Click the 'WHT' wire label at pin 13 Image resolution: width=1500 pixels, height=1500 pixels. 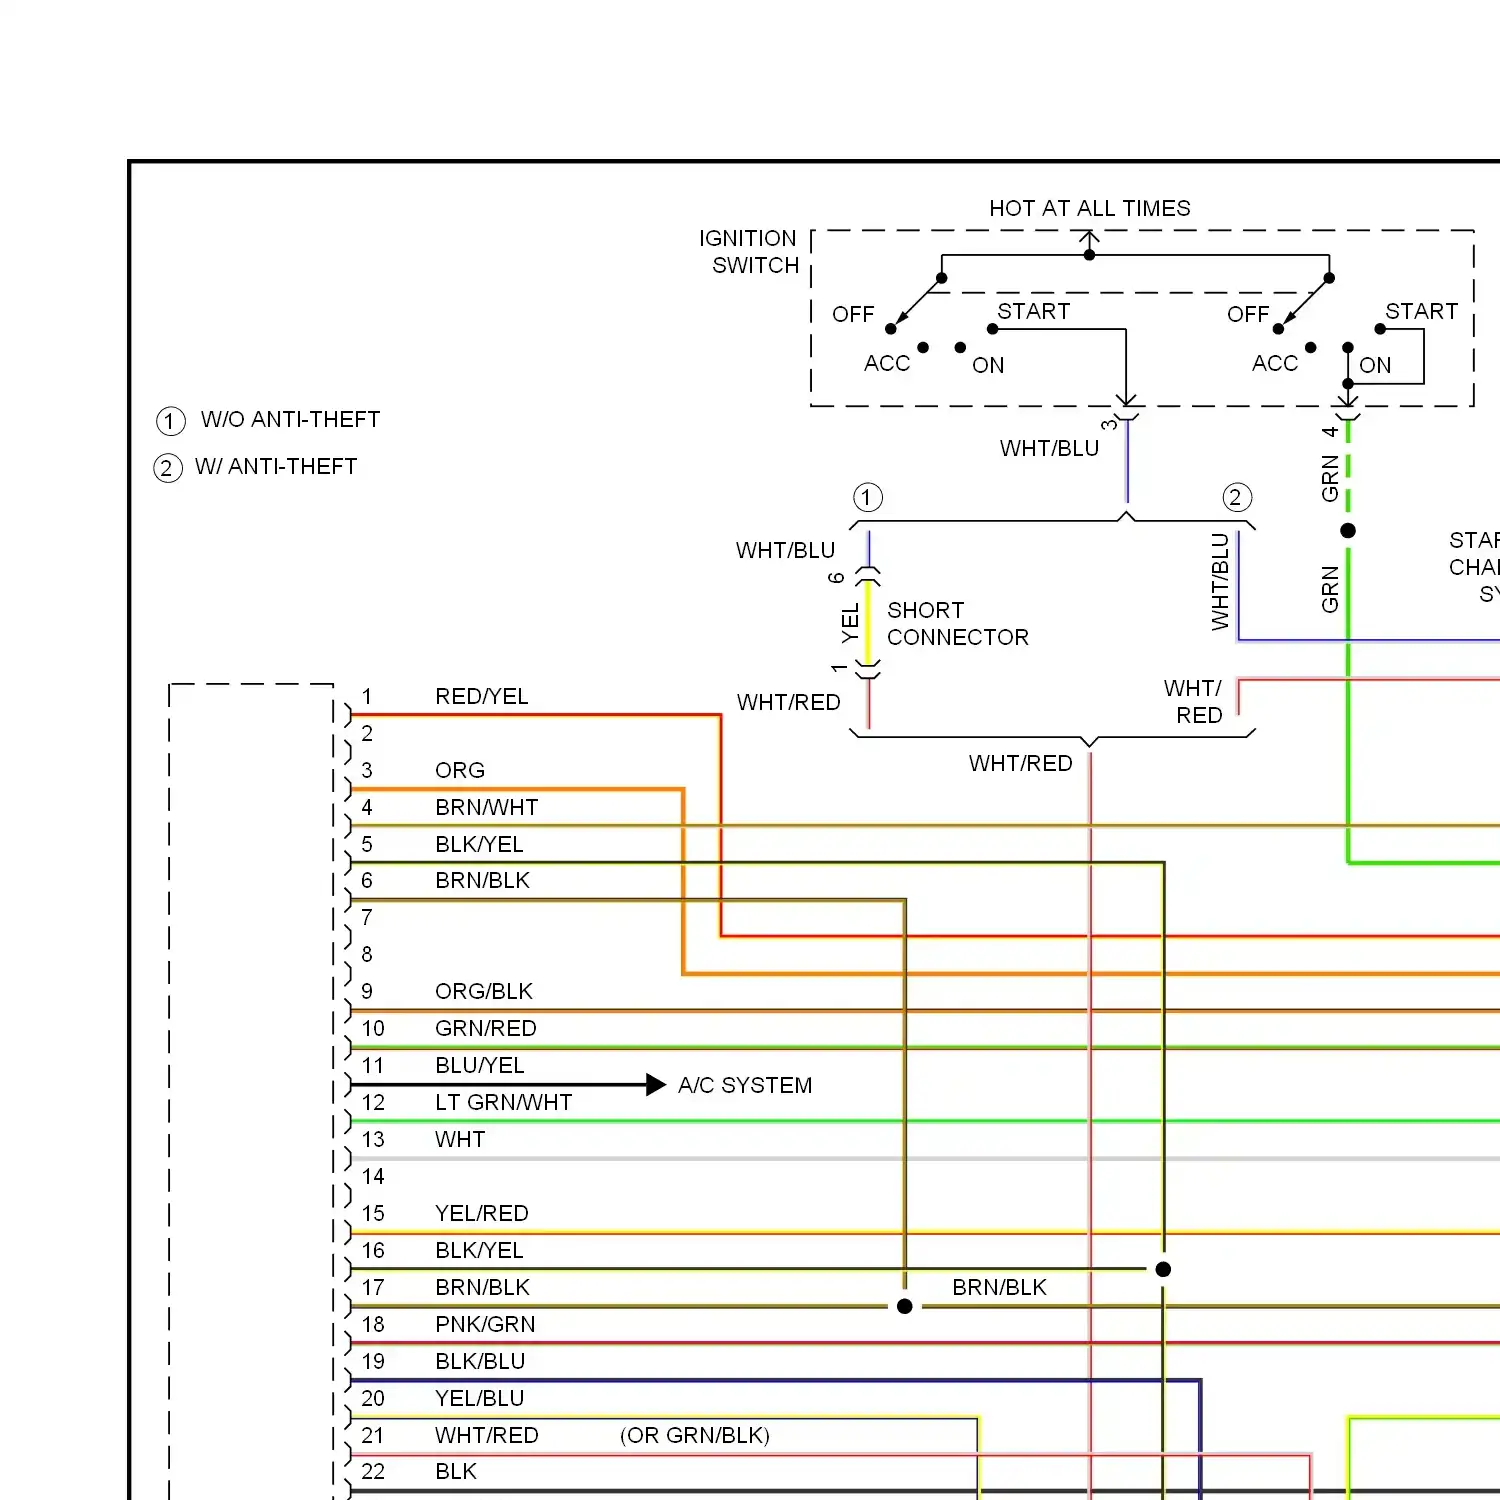point(460,1139)
